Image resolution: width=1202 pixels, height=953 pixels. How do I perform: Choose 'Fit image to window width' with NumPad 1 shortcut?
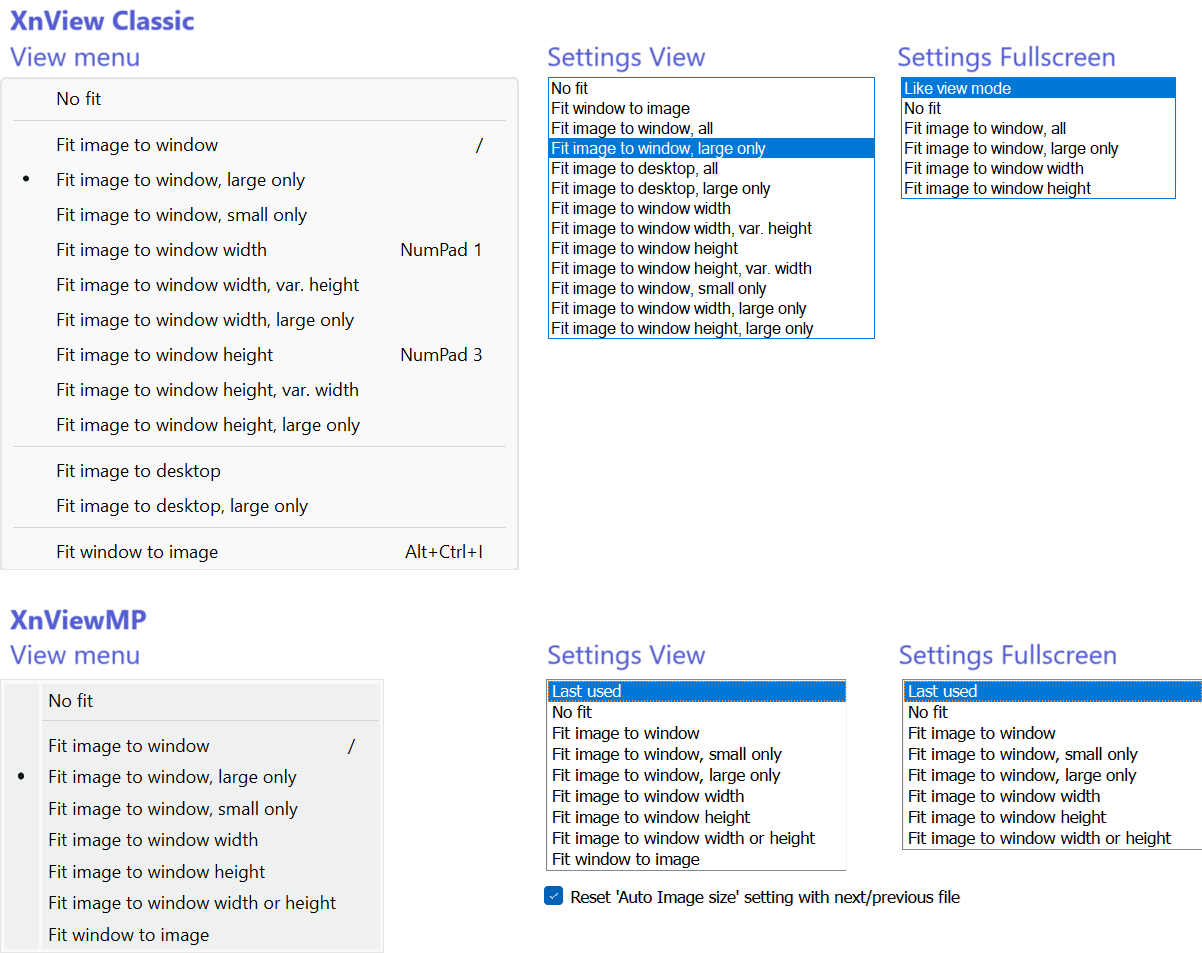tap(161, 250)
